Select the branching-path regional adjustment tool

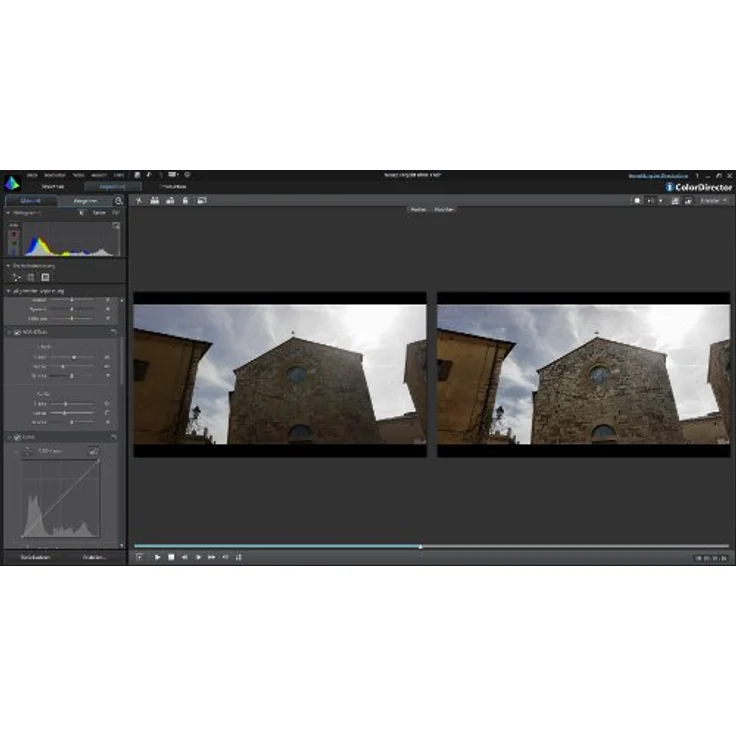(x=16, y=277)
